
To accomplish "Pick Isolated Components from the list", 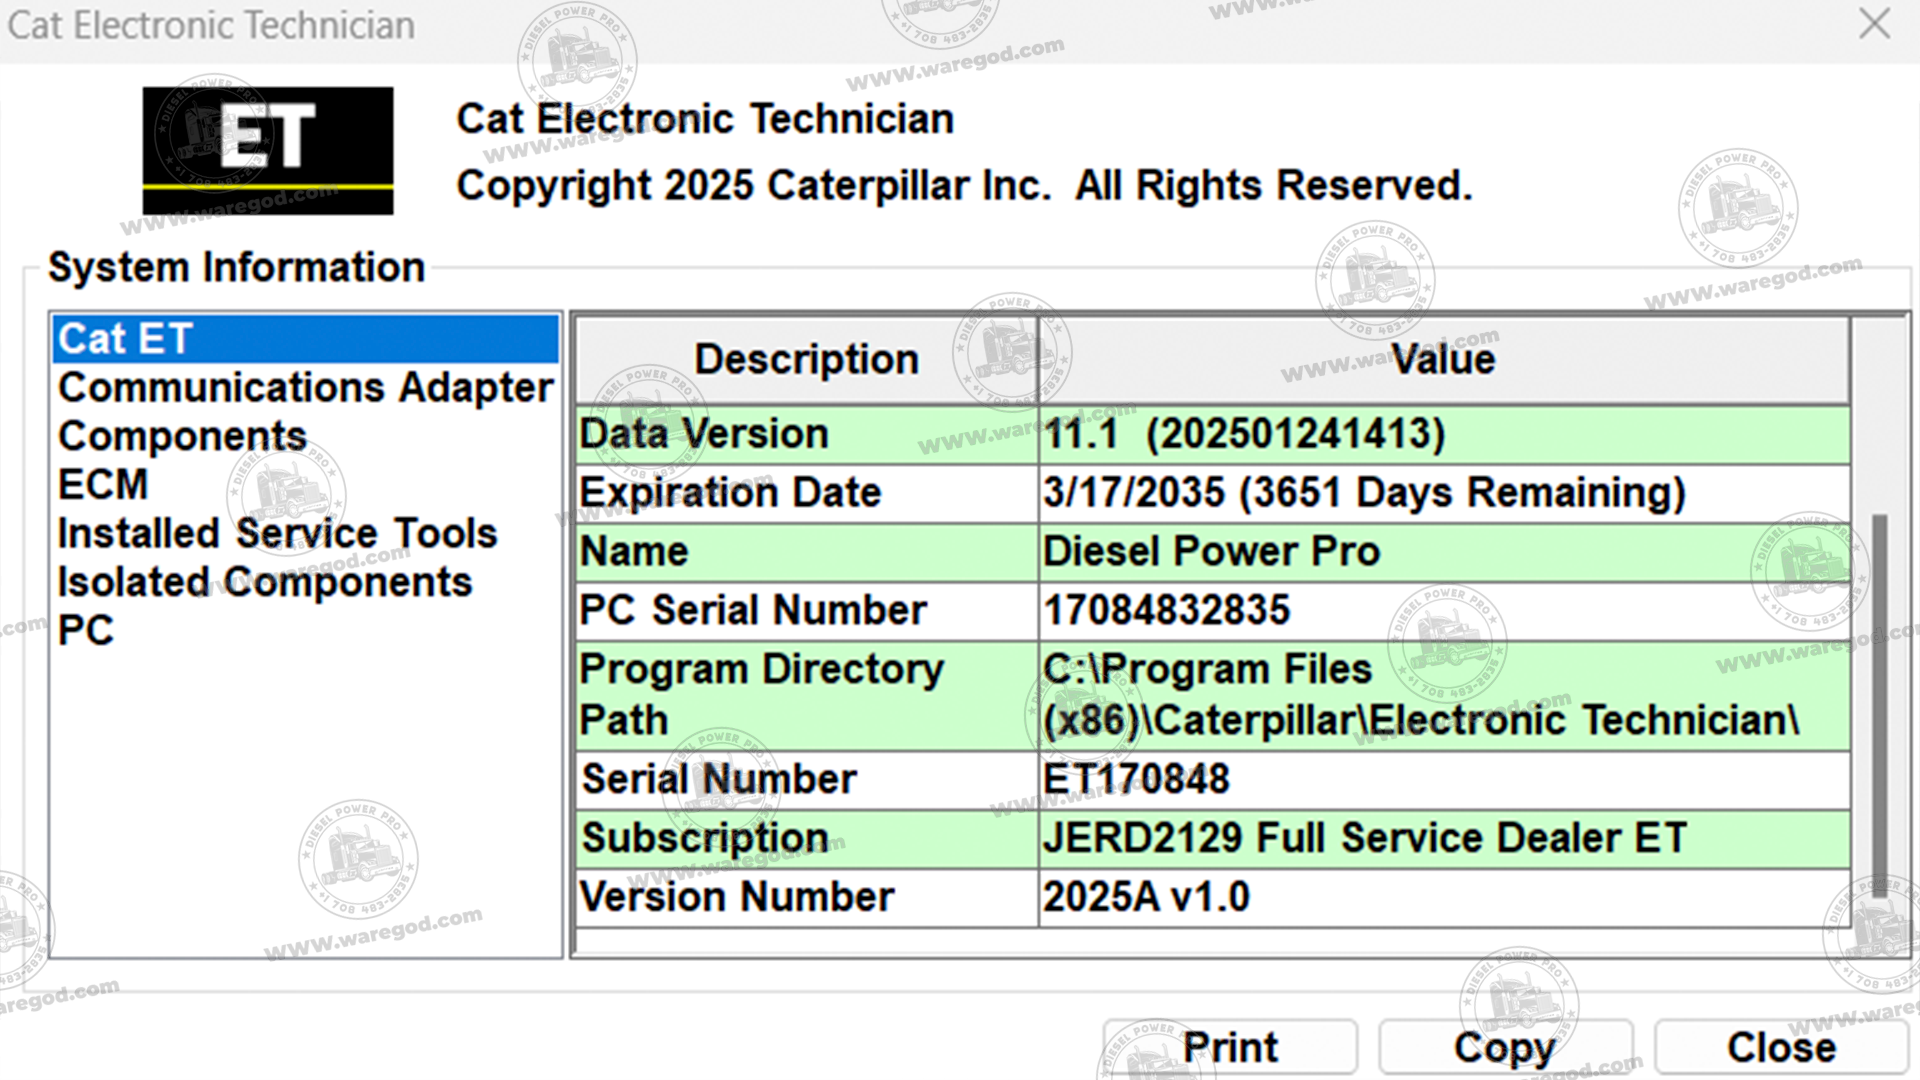I will pos(264,583).
